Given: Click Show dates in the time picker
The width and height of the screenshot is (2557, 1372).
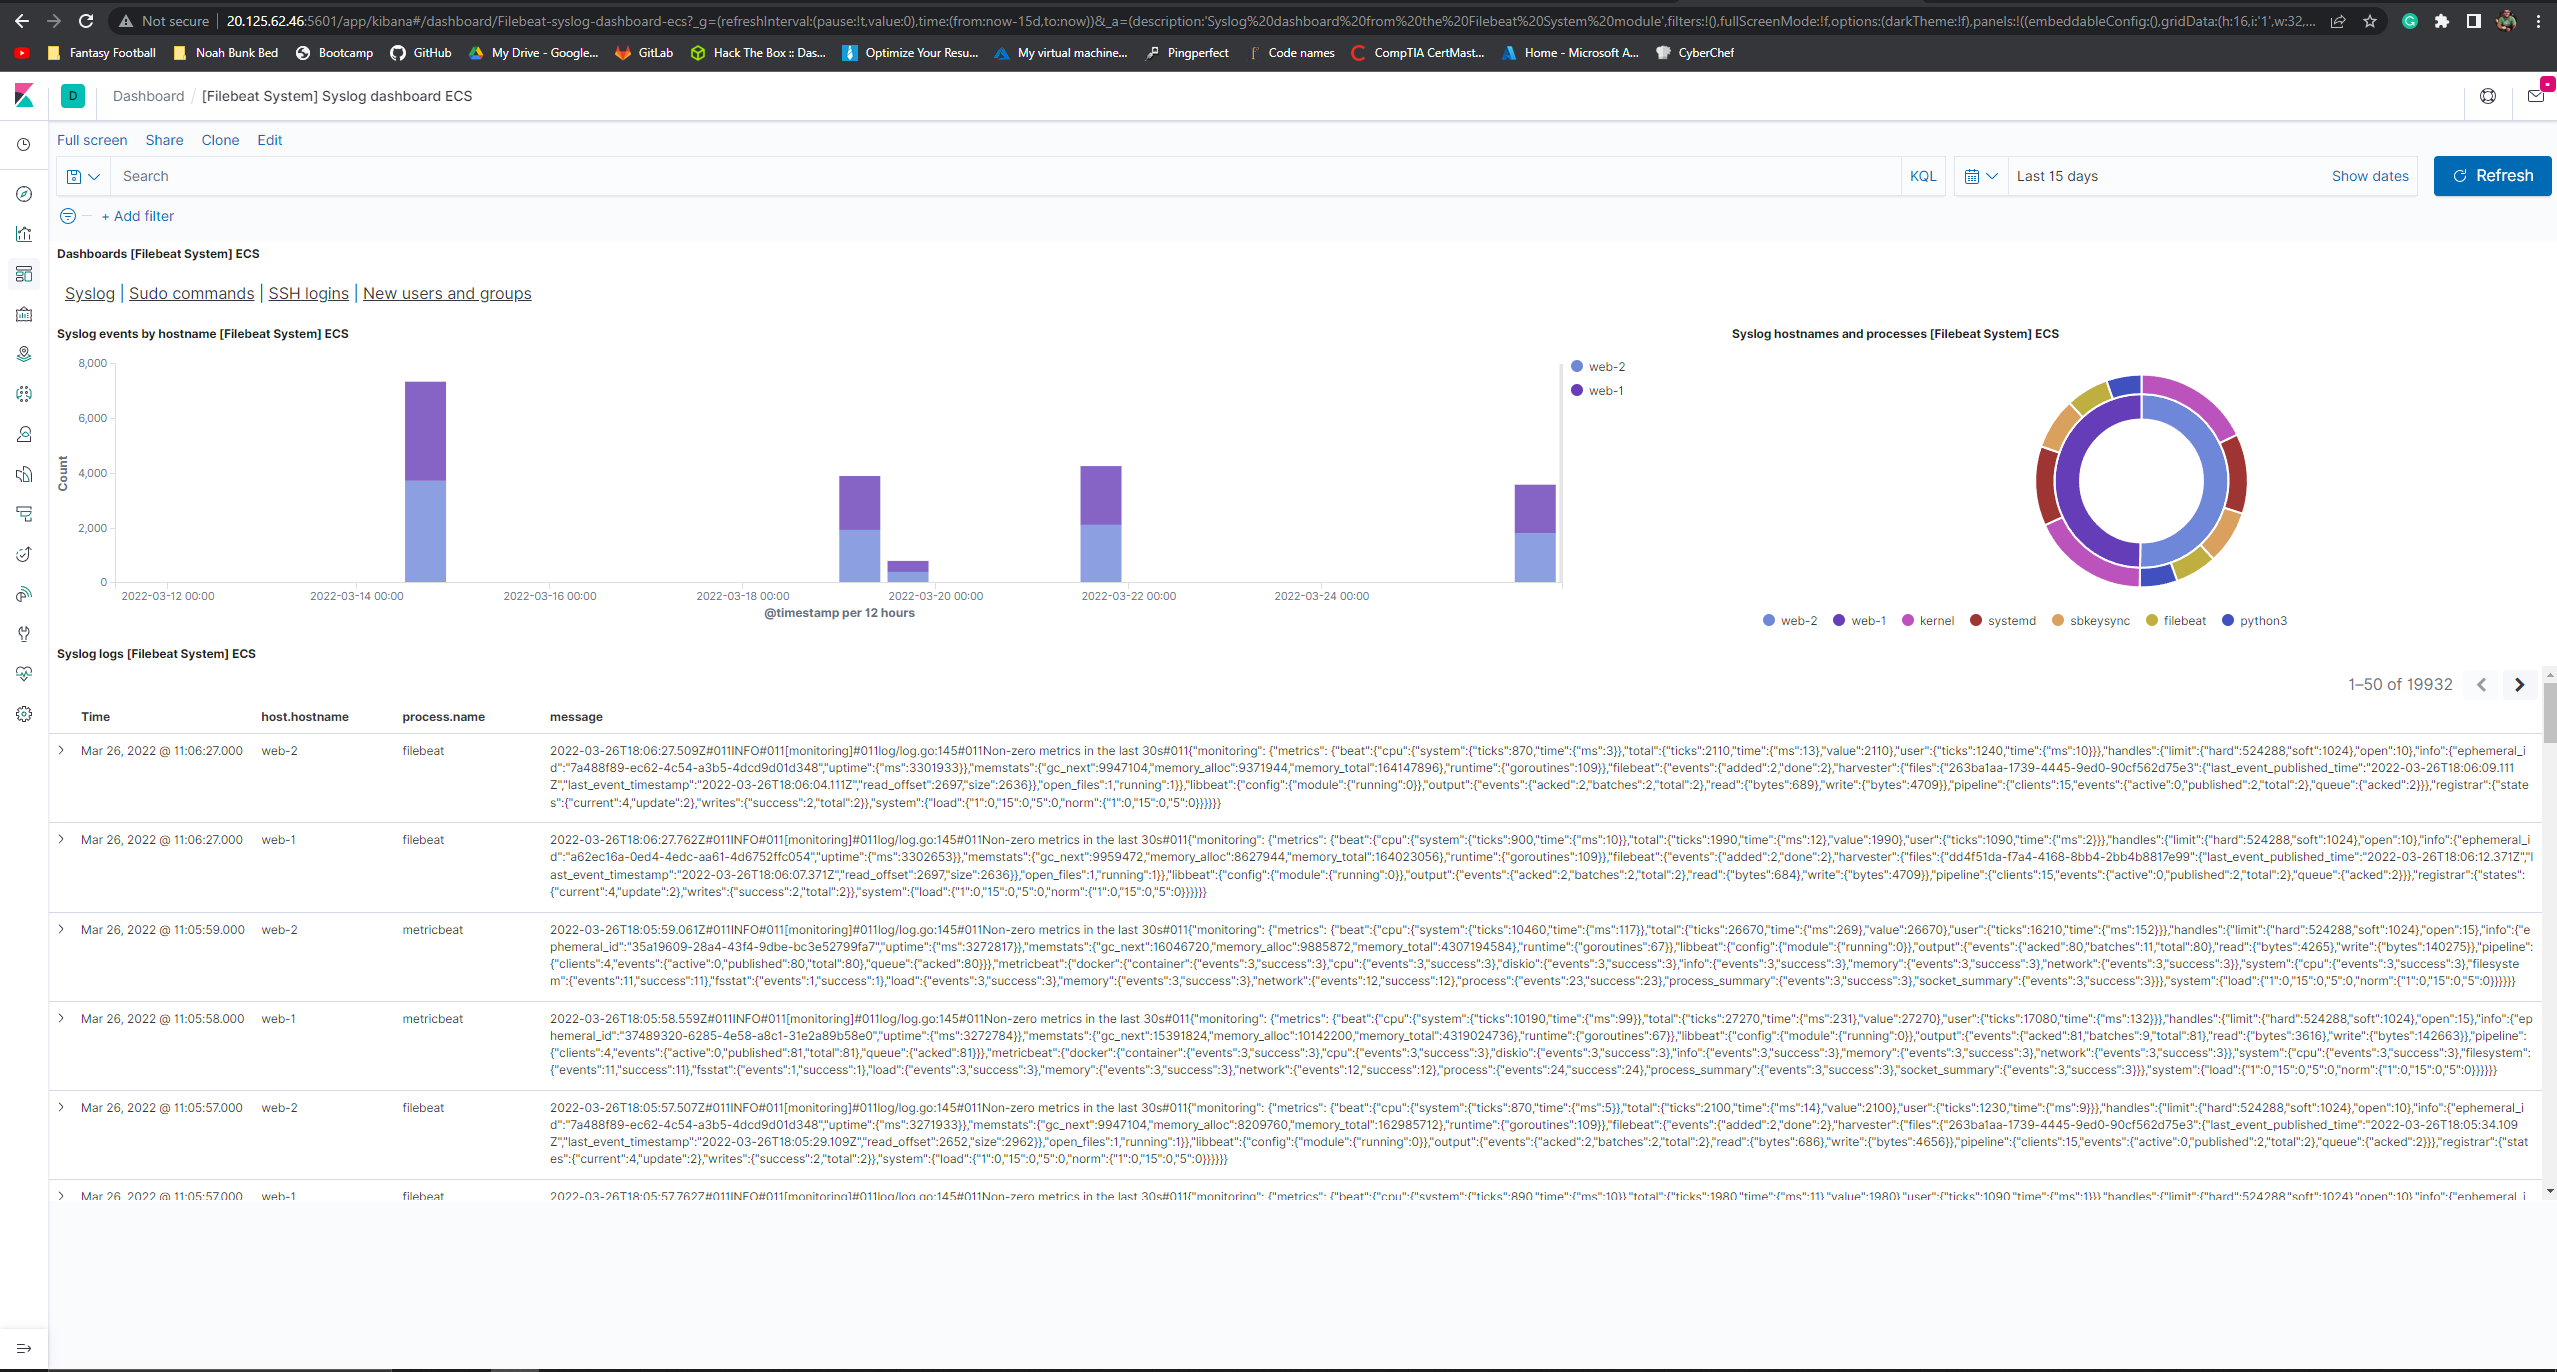Looking at the screenshot, I should click(2369, 175).
